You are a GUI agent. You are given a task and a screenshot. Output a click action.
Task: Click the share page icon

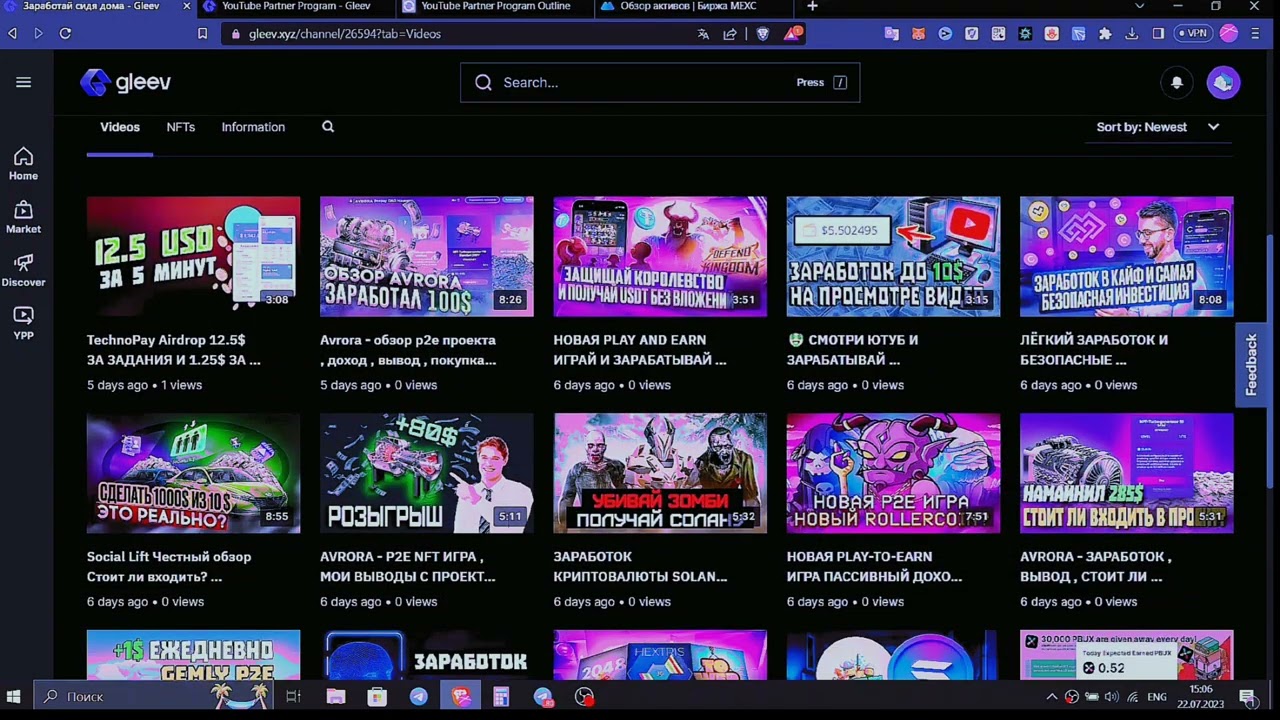coord(730,33)
